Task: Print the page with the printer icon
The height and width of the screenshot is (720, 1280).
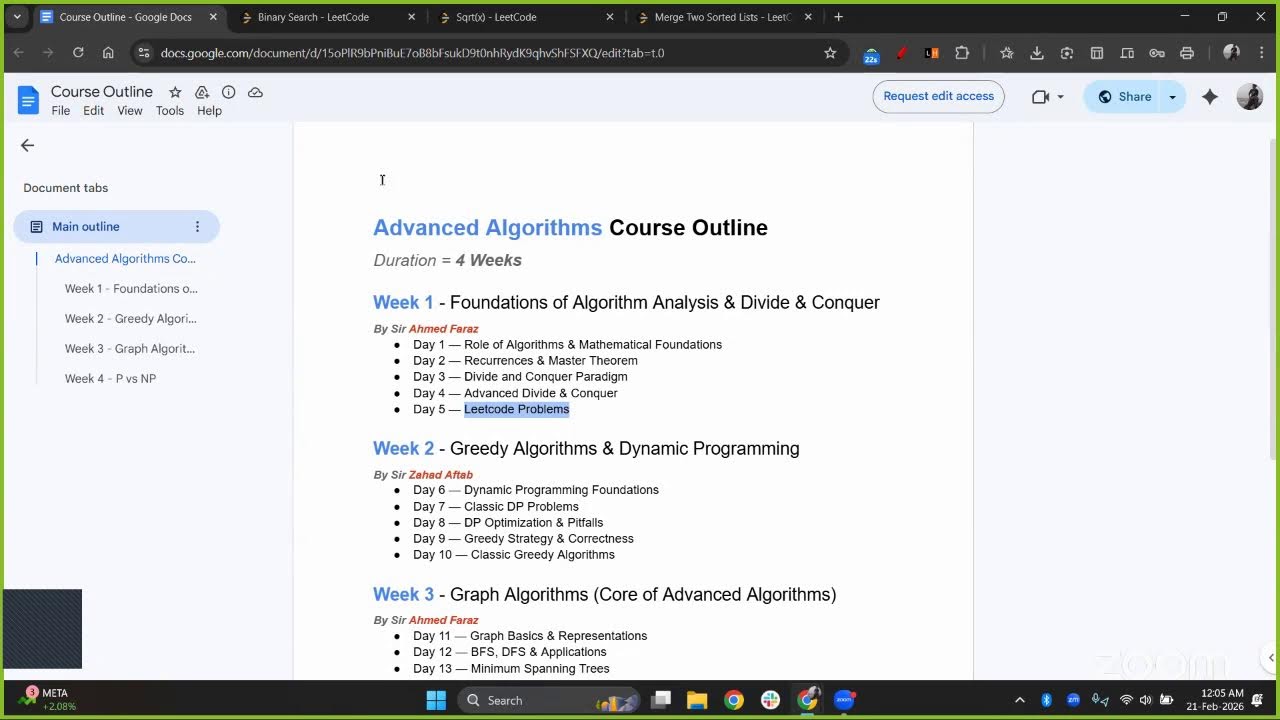Action: point(1187,53)
